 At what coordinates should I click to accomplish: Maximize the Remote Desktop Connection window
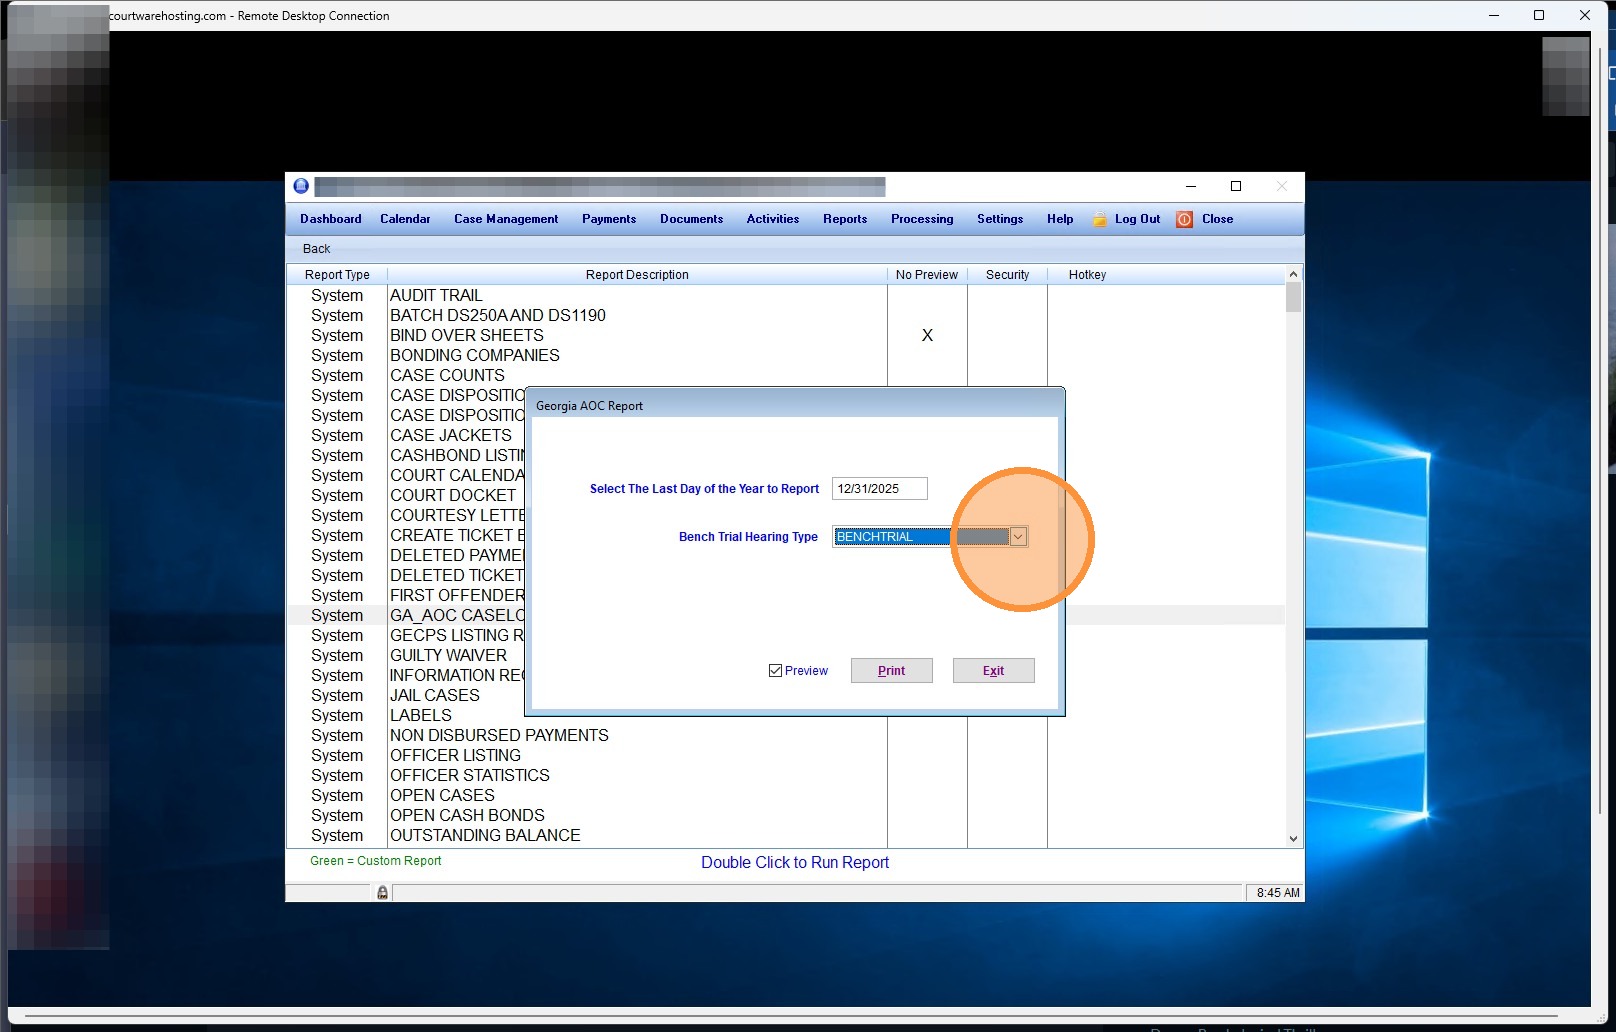1539,15
